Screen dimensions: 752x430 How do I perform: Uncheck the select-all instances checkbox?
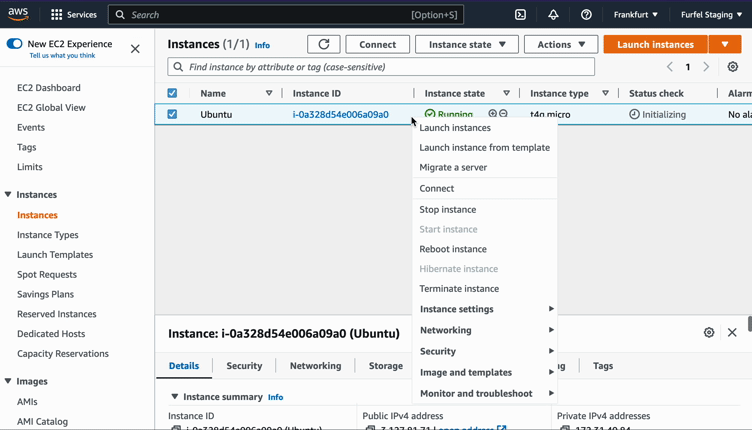point(172,93)
